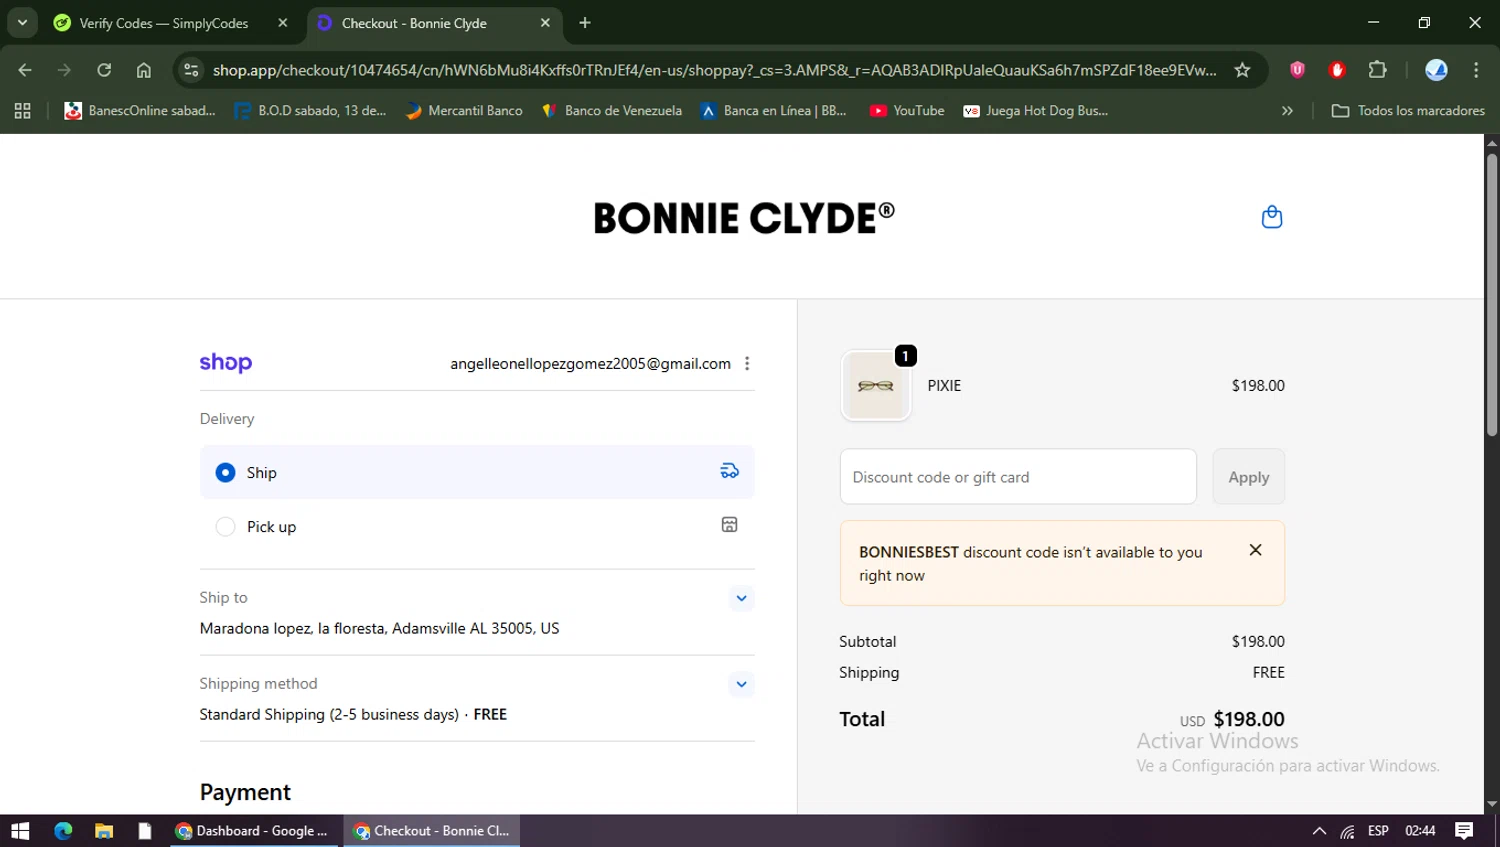Apply the discount code
This screenshot has width=1500, height=847.
pos(1249,477)
